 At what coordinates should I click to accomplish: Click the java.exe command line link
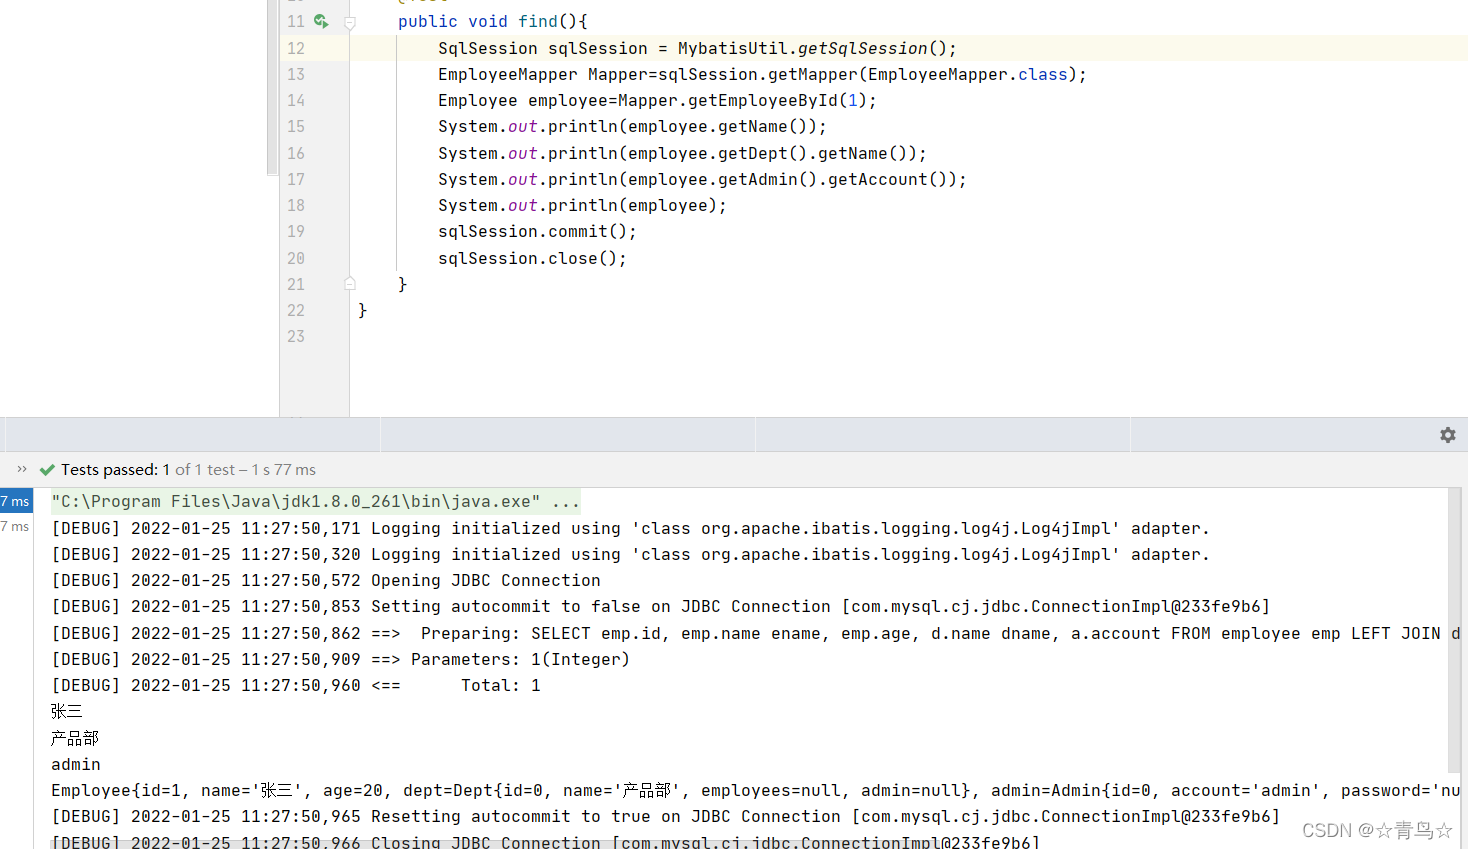[x=315, y=501]
